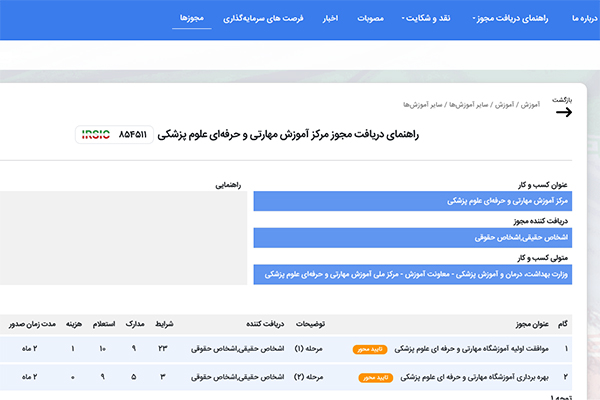This screenshot has height=400, width=600.
Task: Click the back arrow icon (بازگشت)
Action: click(x=563, y=112)
